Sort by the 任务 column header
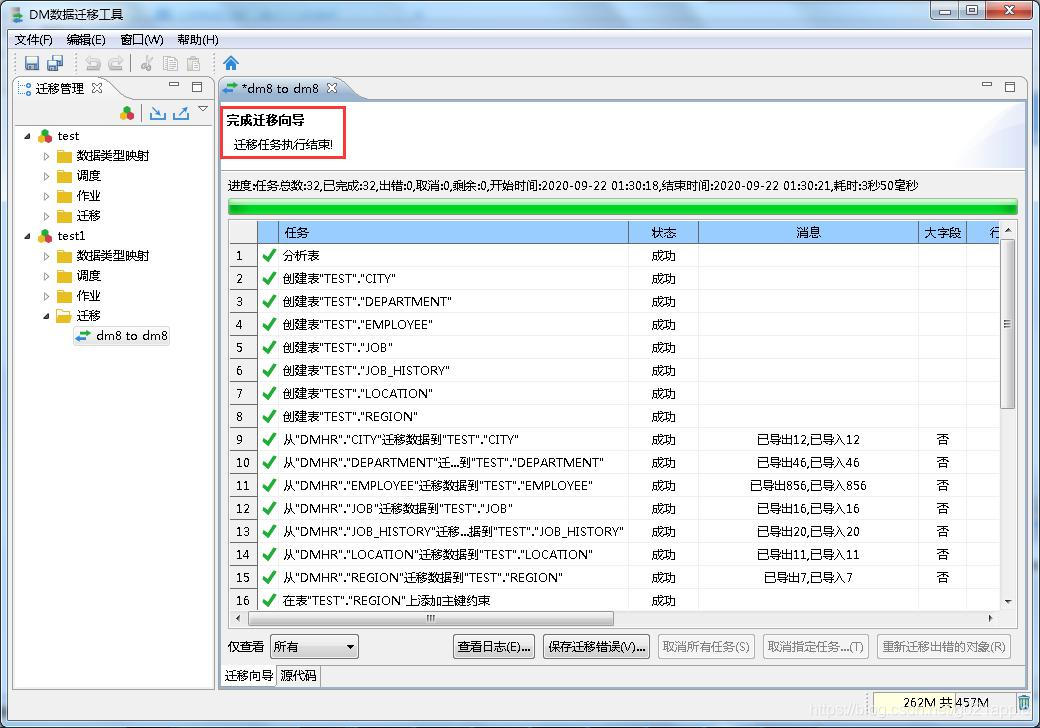 (454, 233)
